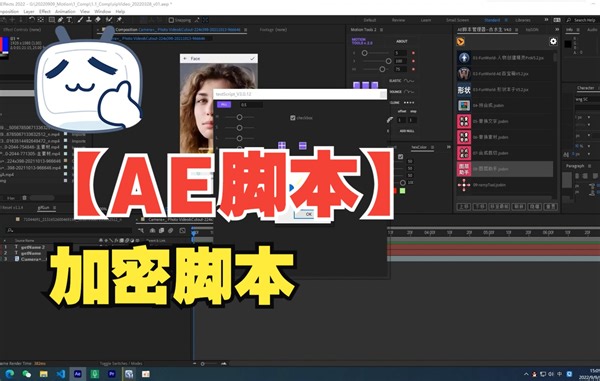Adjust first Motion Tools slider handle
Viewport: 600px width, 381px height.
pos(365,53)
